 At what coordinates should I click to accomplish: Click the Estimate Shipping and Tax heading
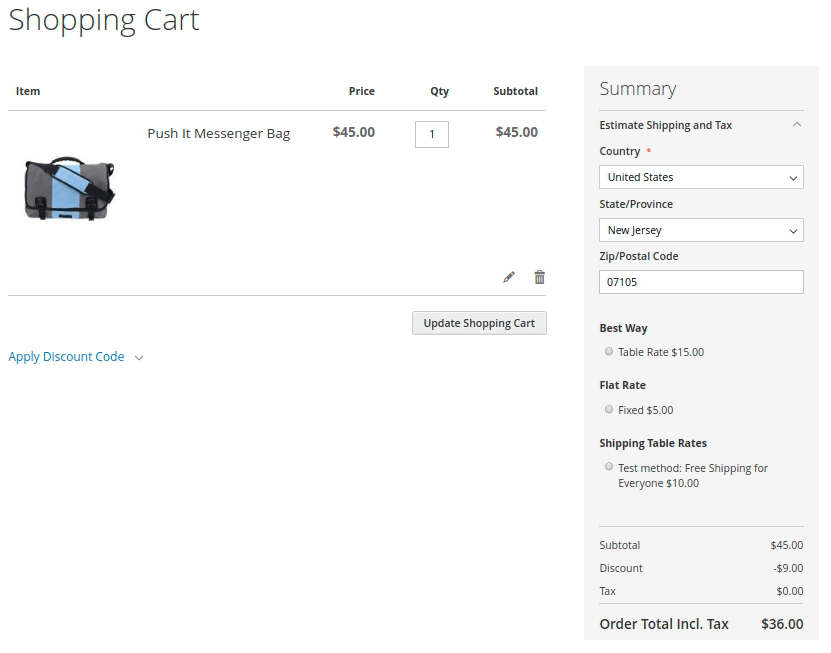pyautogui.click(x=665, y=125)
